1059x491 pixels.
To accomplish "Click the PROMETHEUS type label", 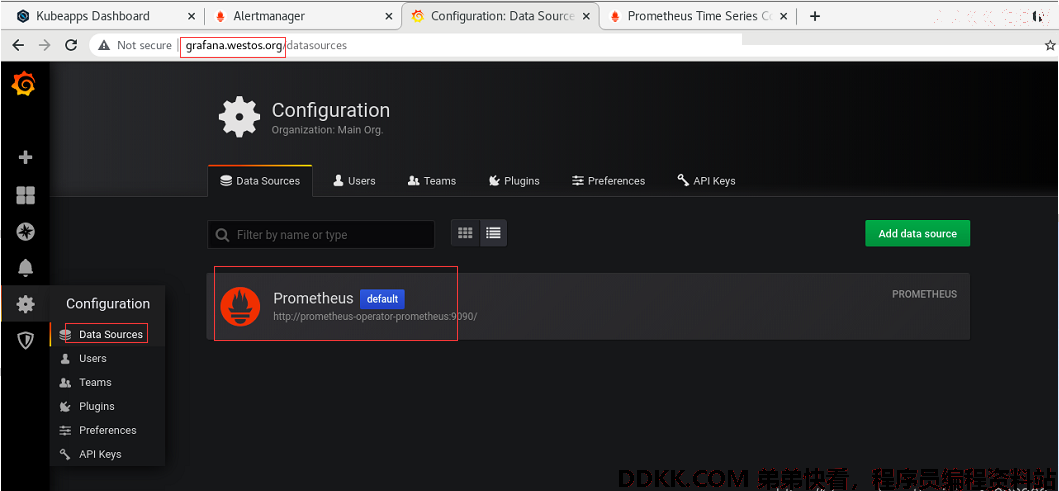I will 924,294.
